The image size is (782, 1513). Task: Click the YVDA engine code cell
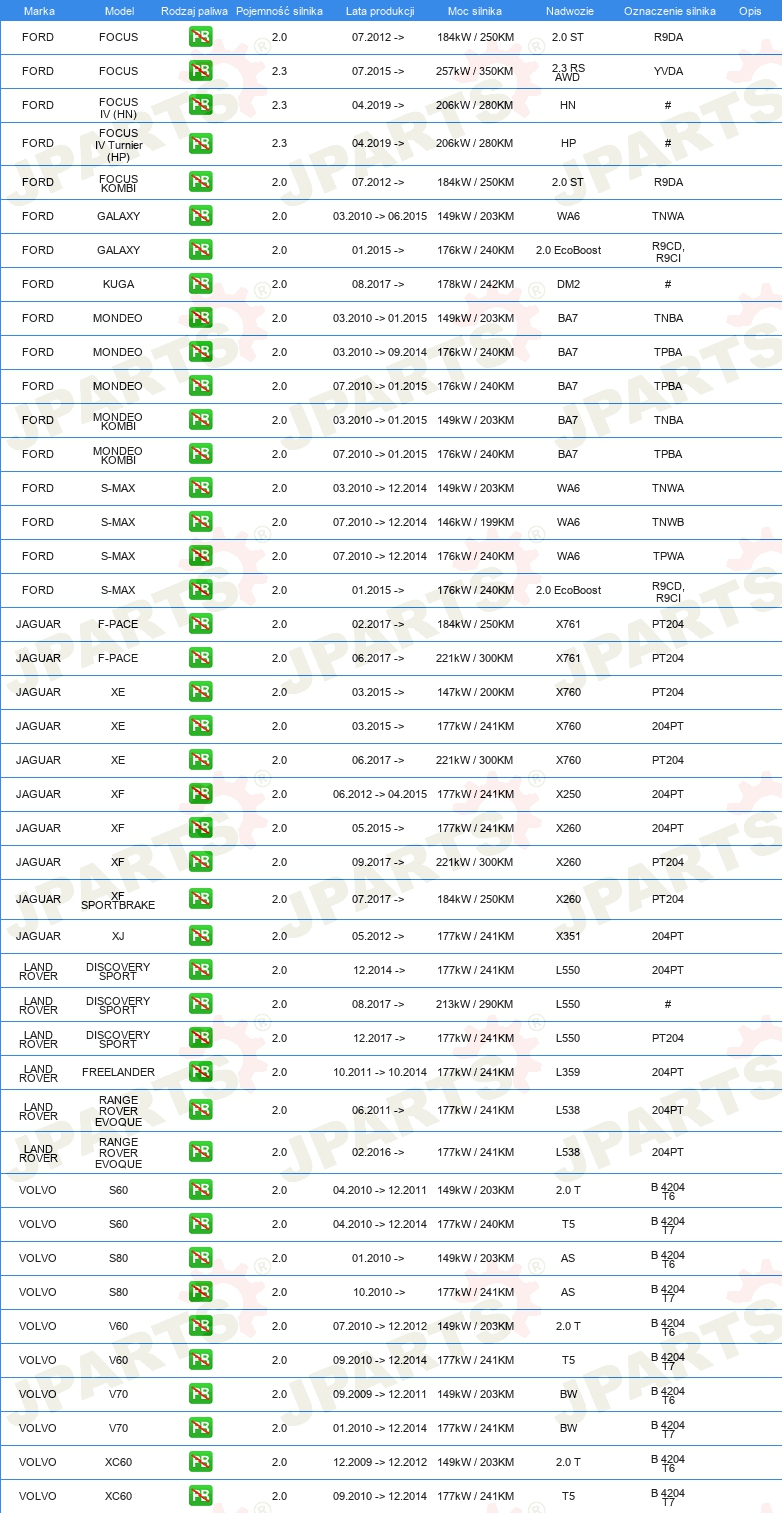pos(668,71)
